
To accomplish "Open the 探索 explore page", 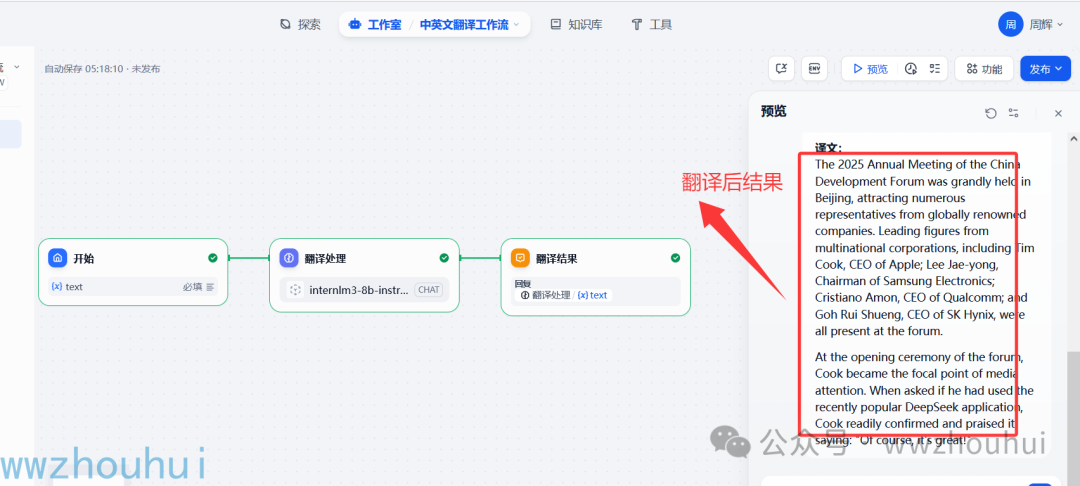I will click(300, 25).
